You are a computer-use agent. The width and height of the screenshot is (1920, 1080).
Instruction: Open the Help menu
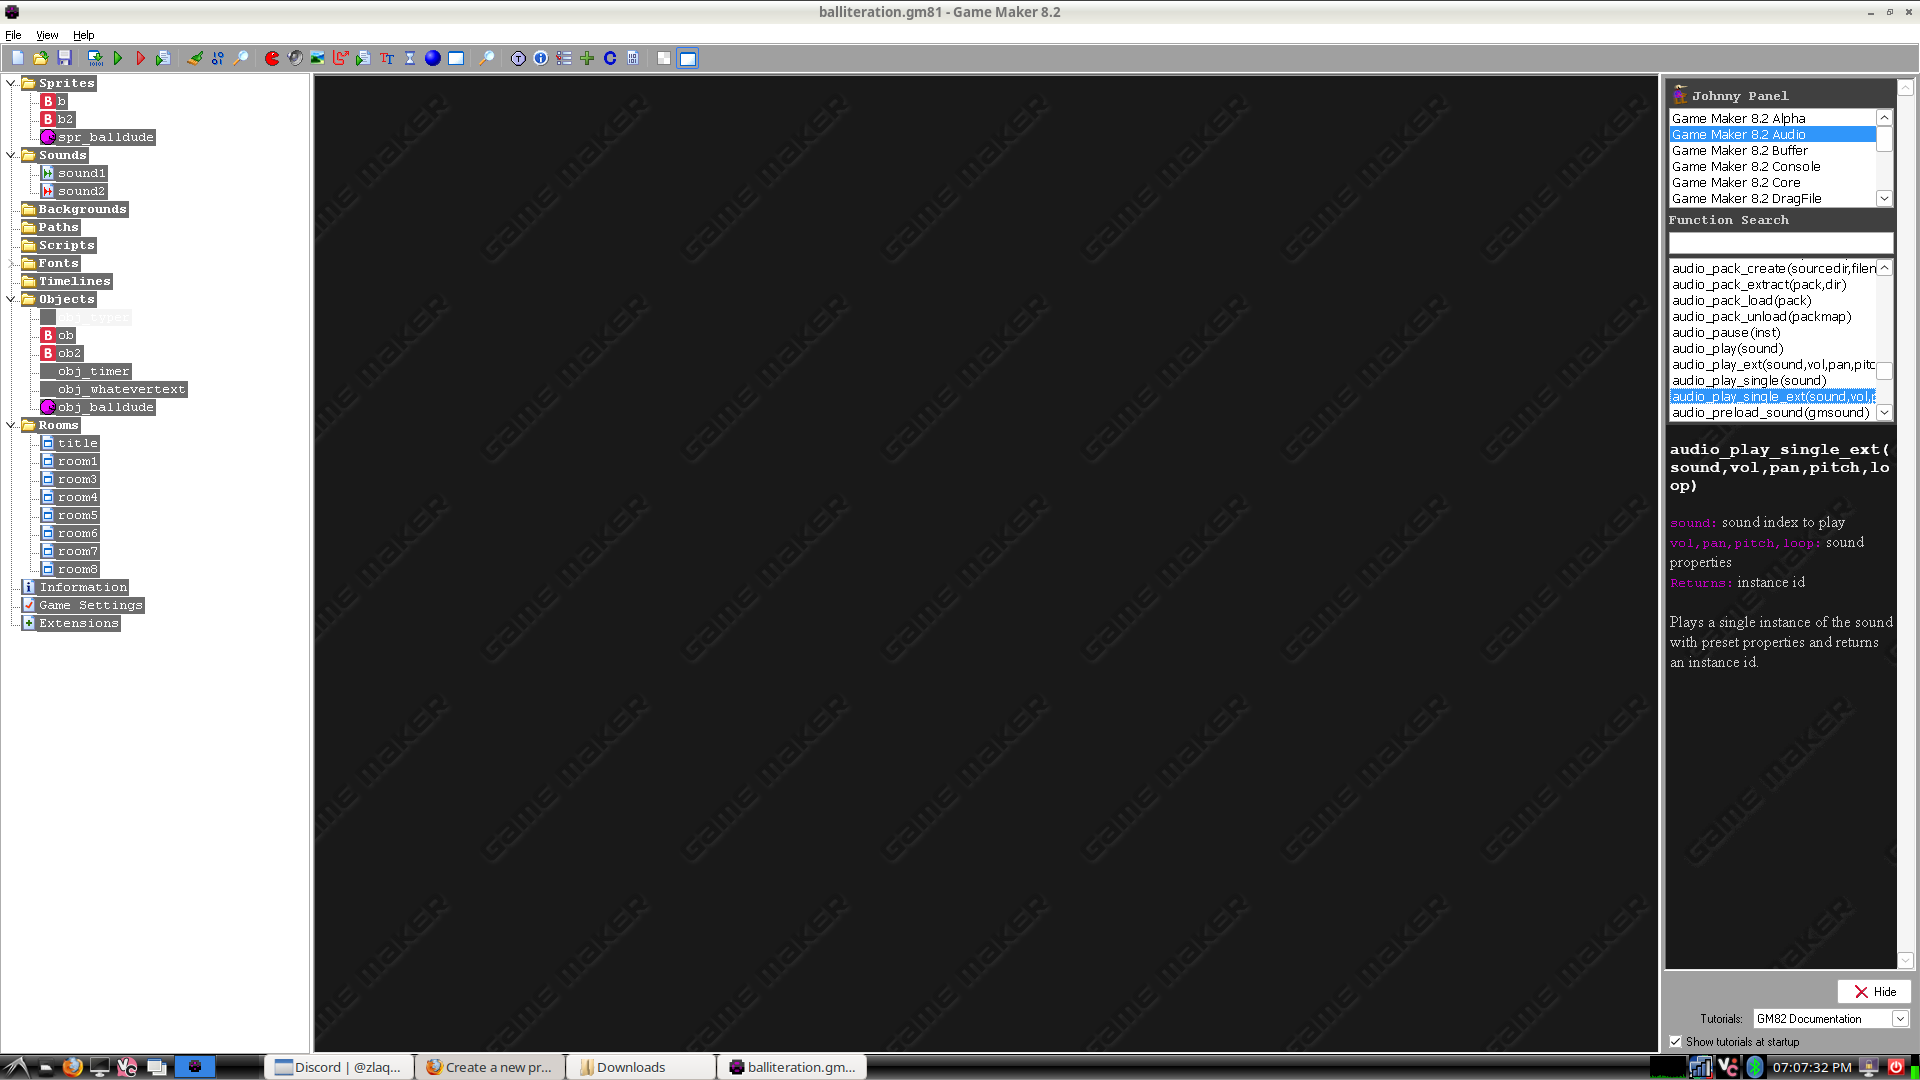[83, 35]
